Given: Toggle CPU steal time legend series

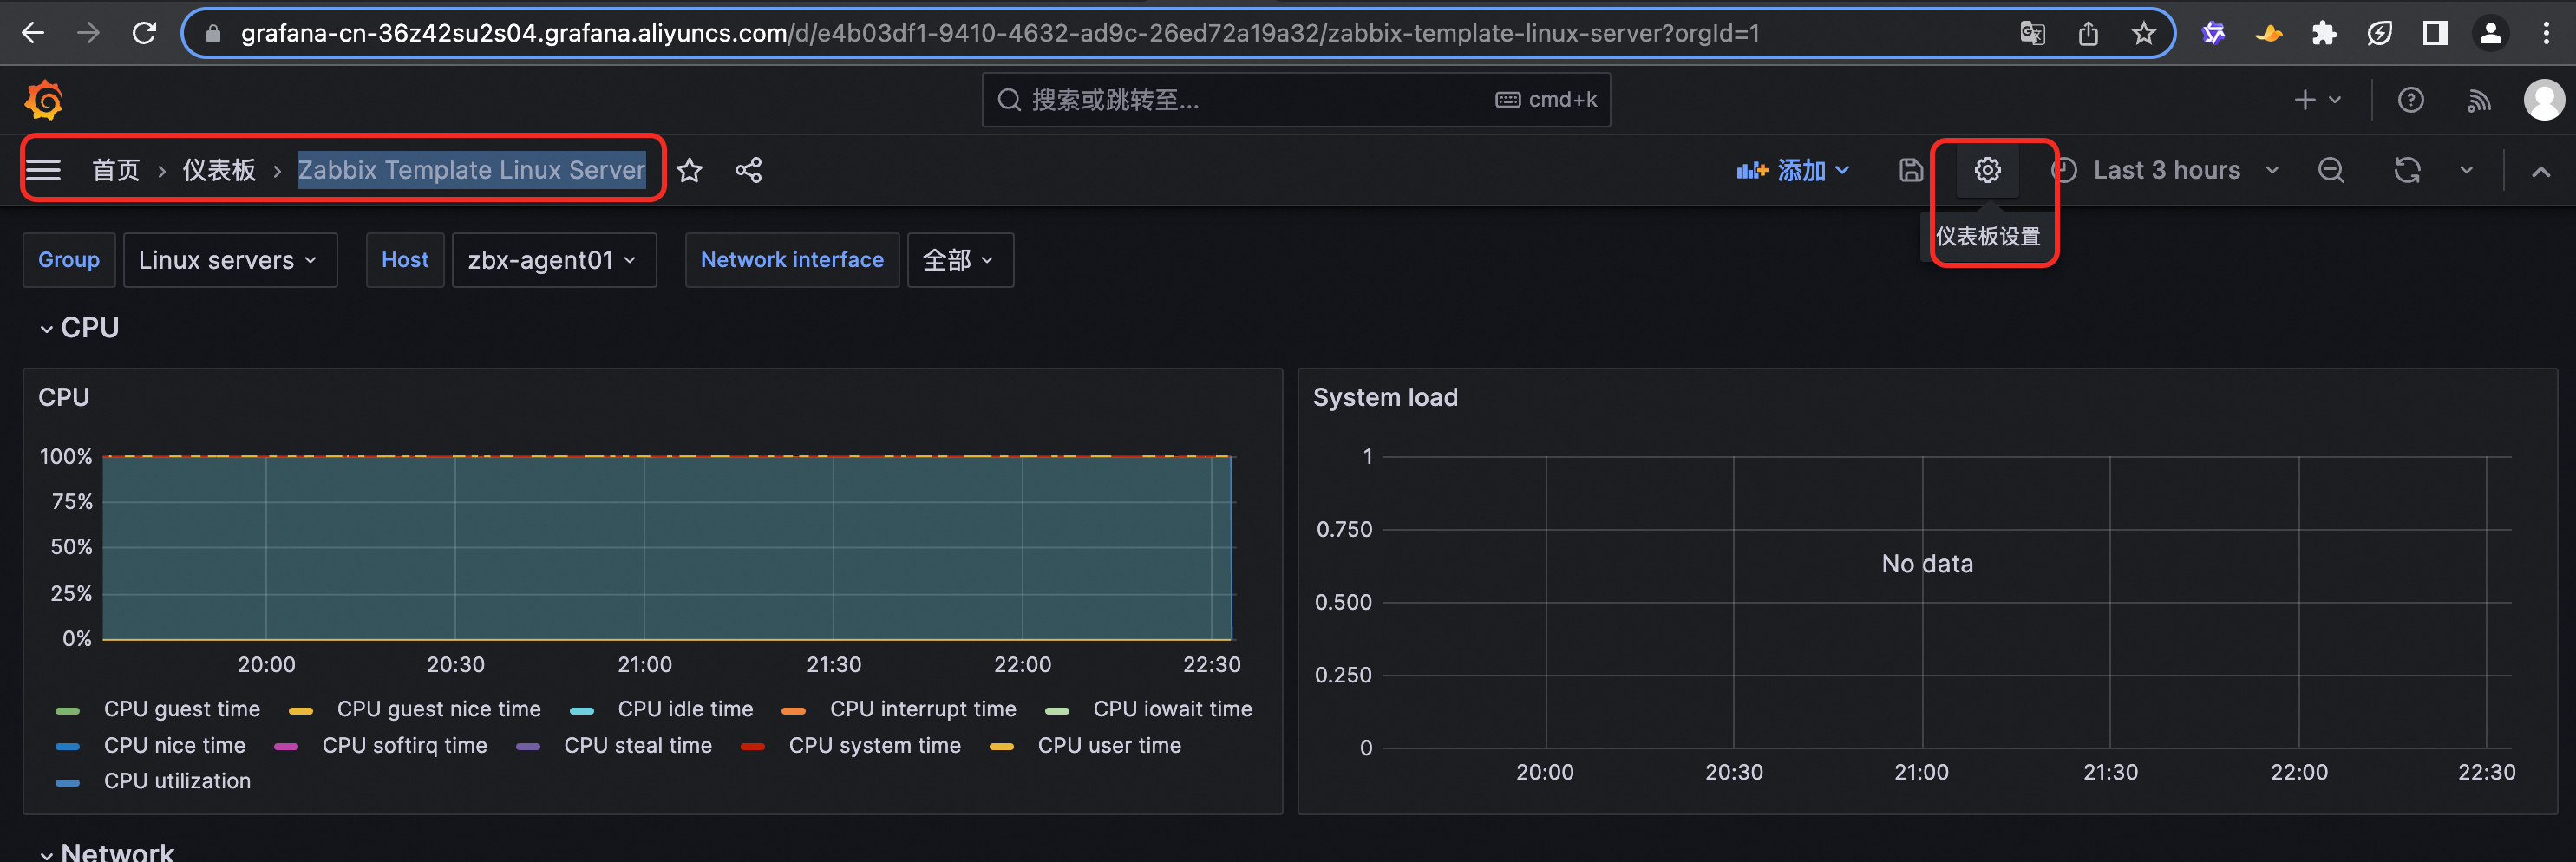Looking at the screenshot, I should (637, 745).
